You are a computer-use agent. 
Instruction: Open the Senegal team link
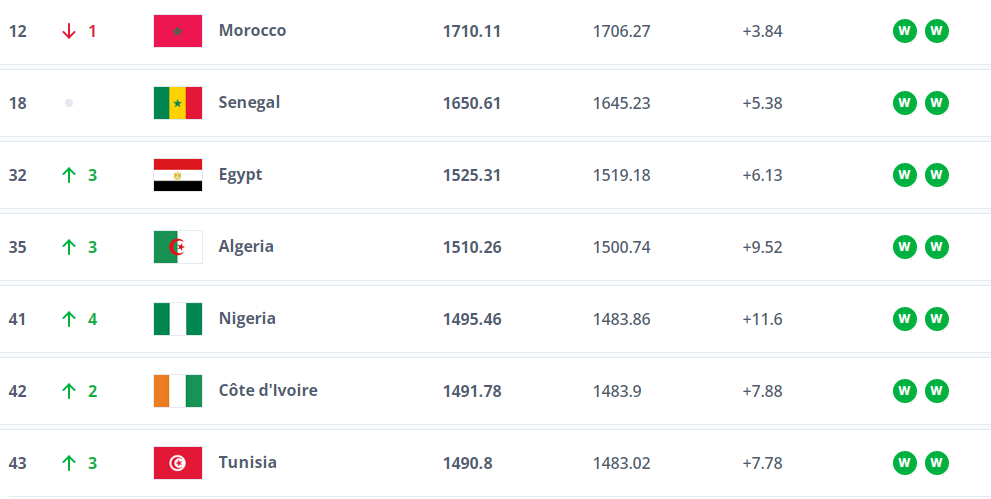(x=249, y=103)
